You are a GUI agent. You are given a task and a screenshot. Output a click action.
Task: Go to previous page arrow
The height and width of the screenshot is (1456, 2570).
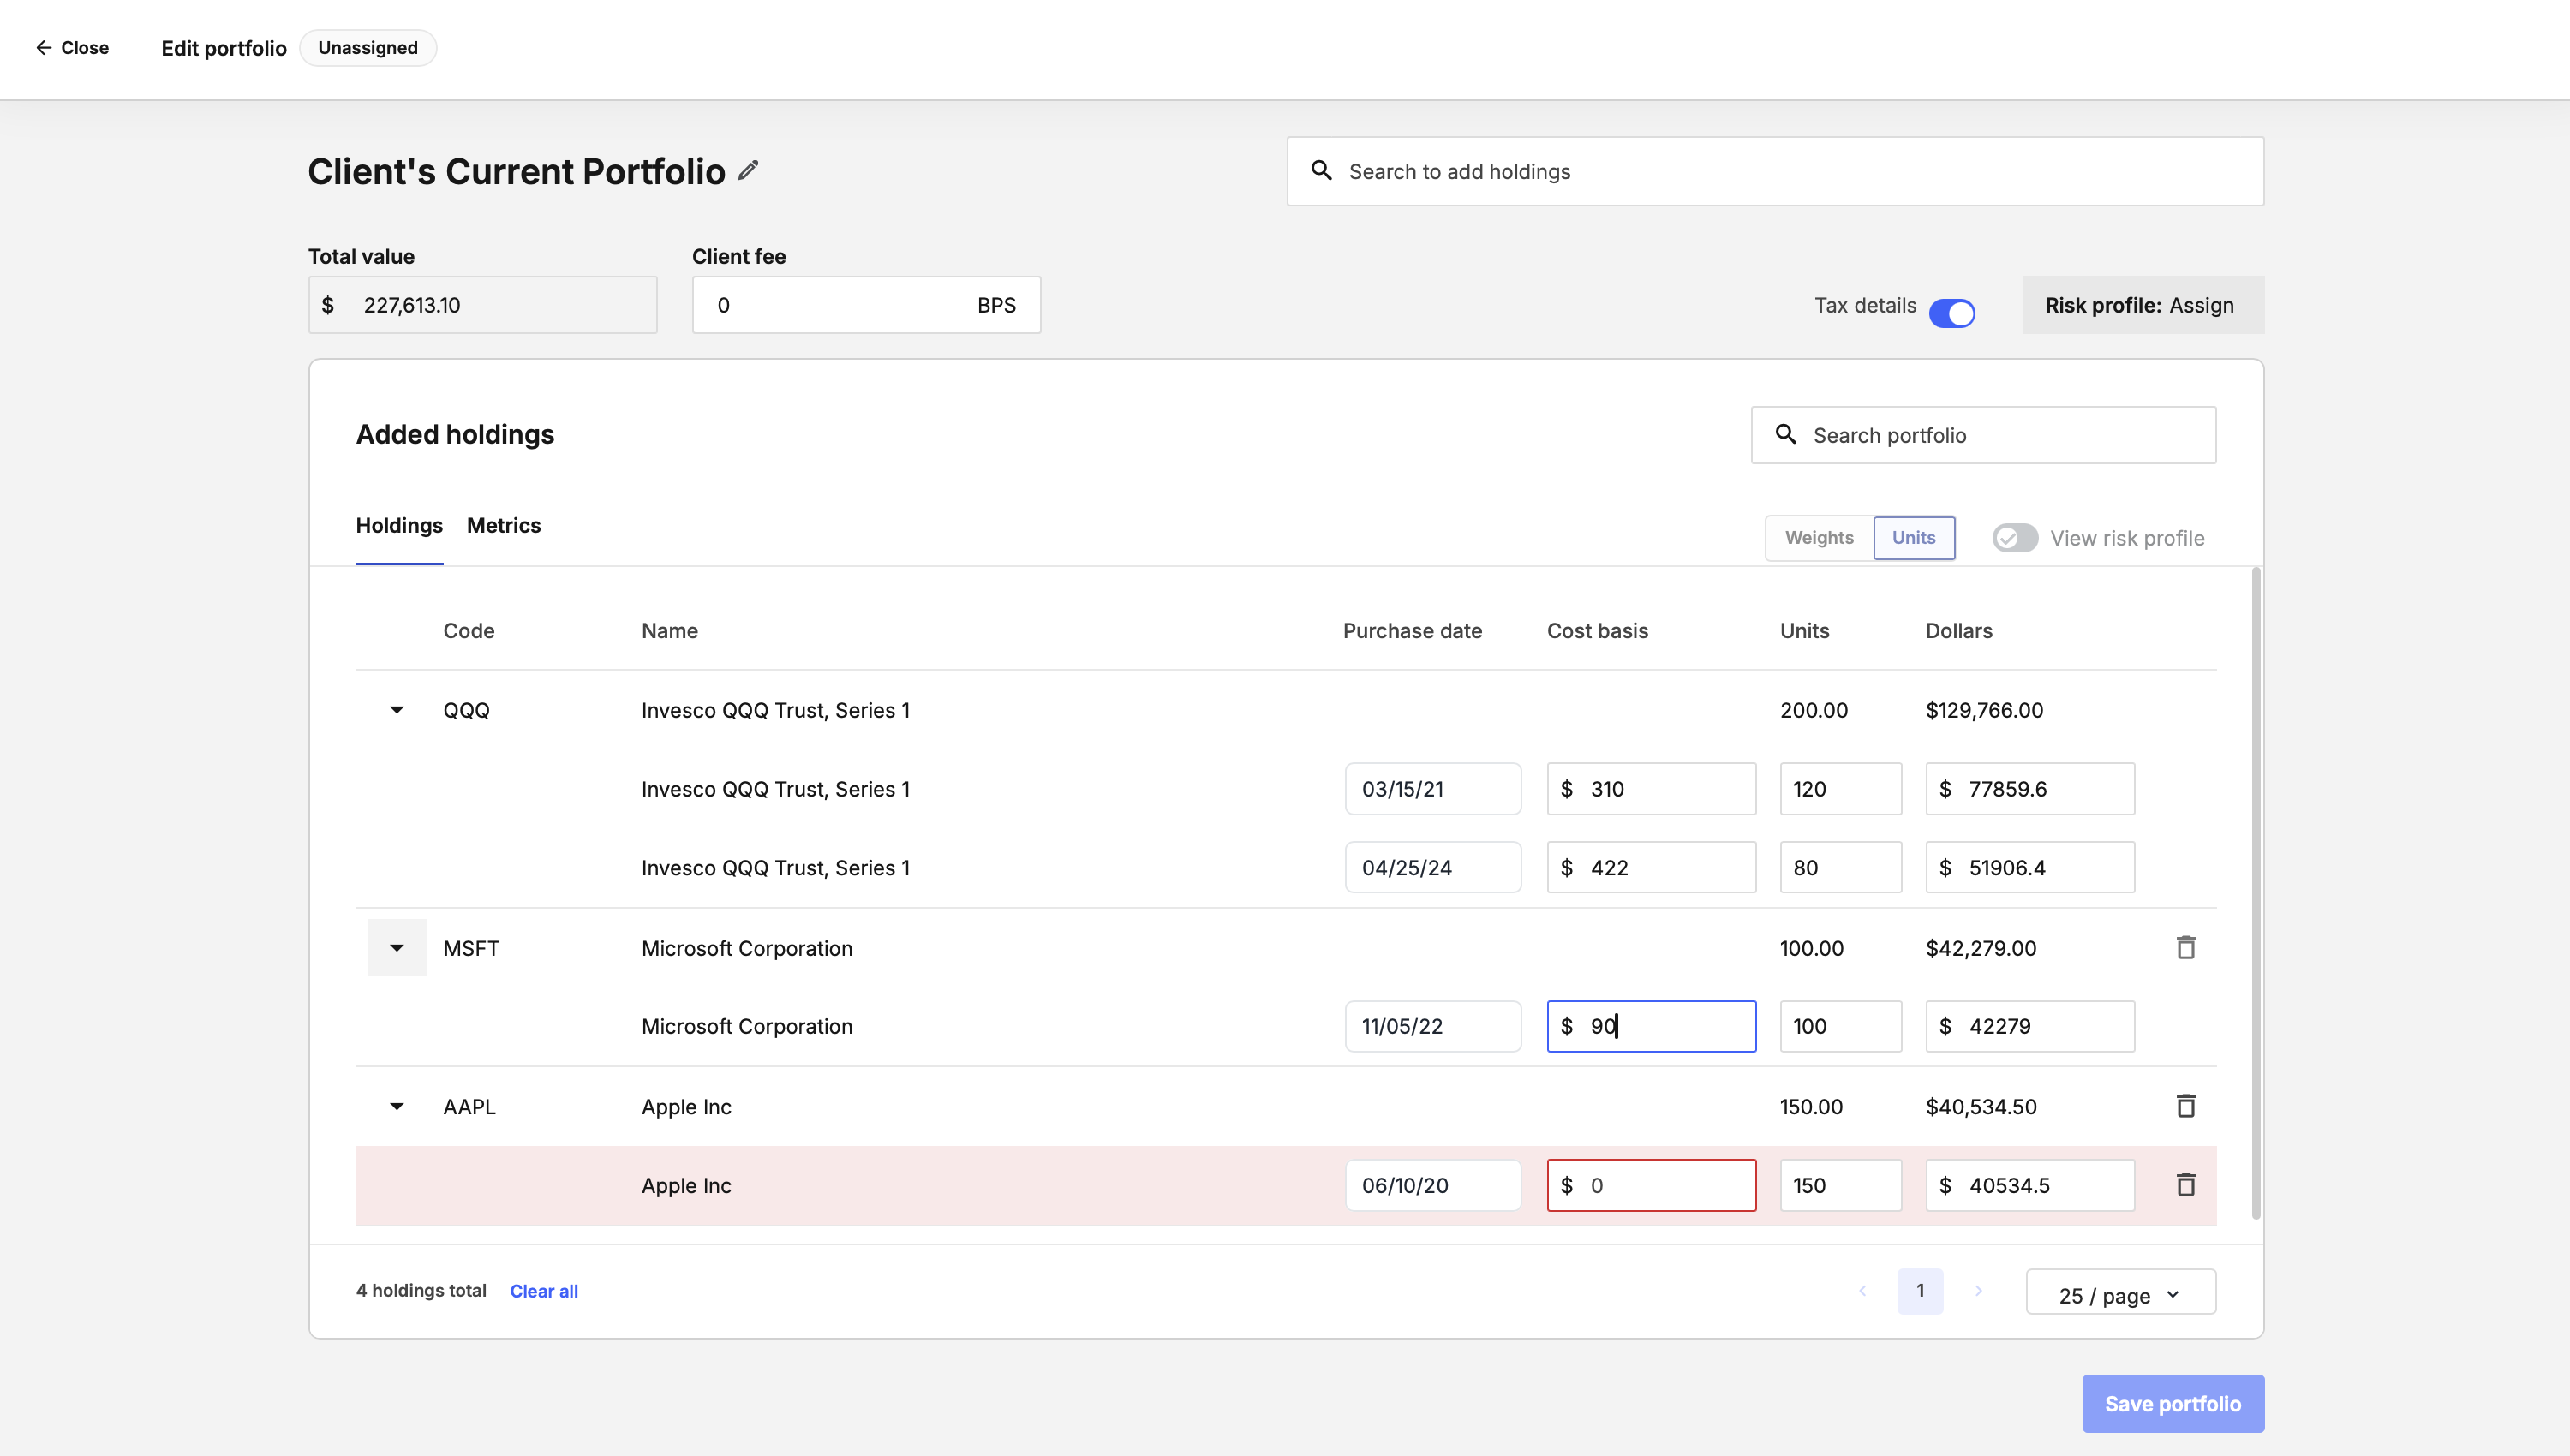coord(1862,1291)
